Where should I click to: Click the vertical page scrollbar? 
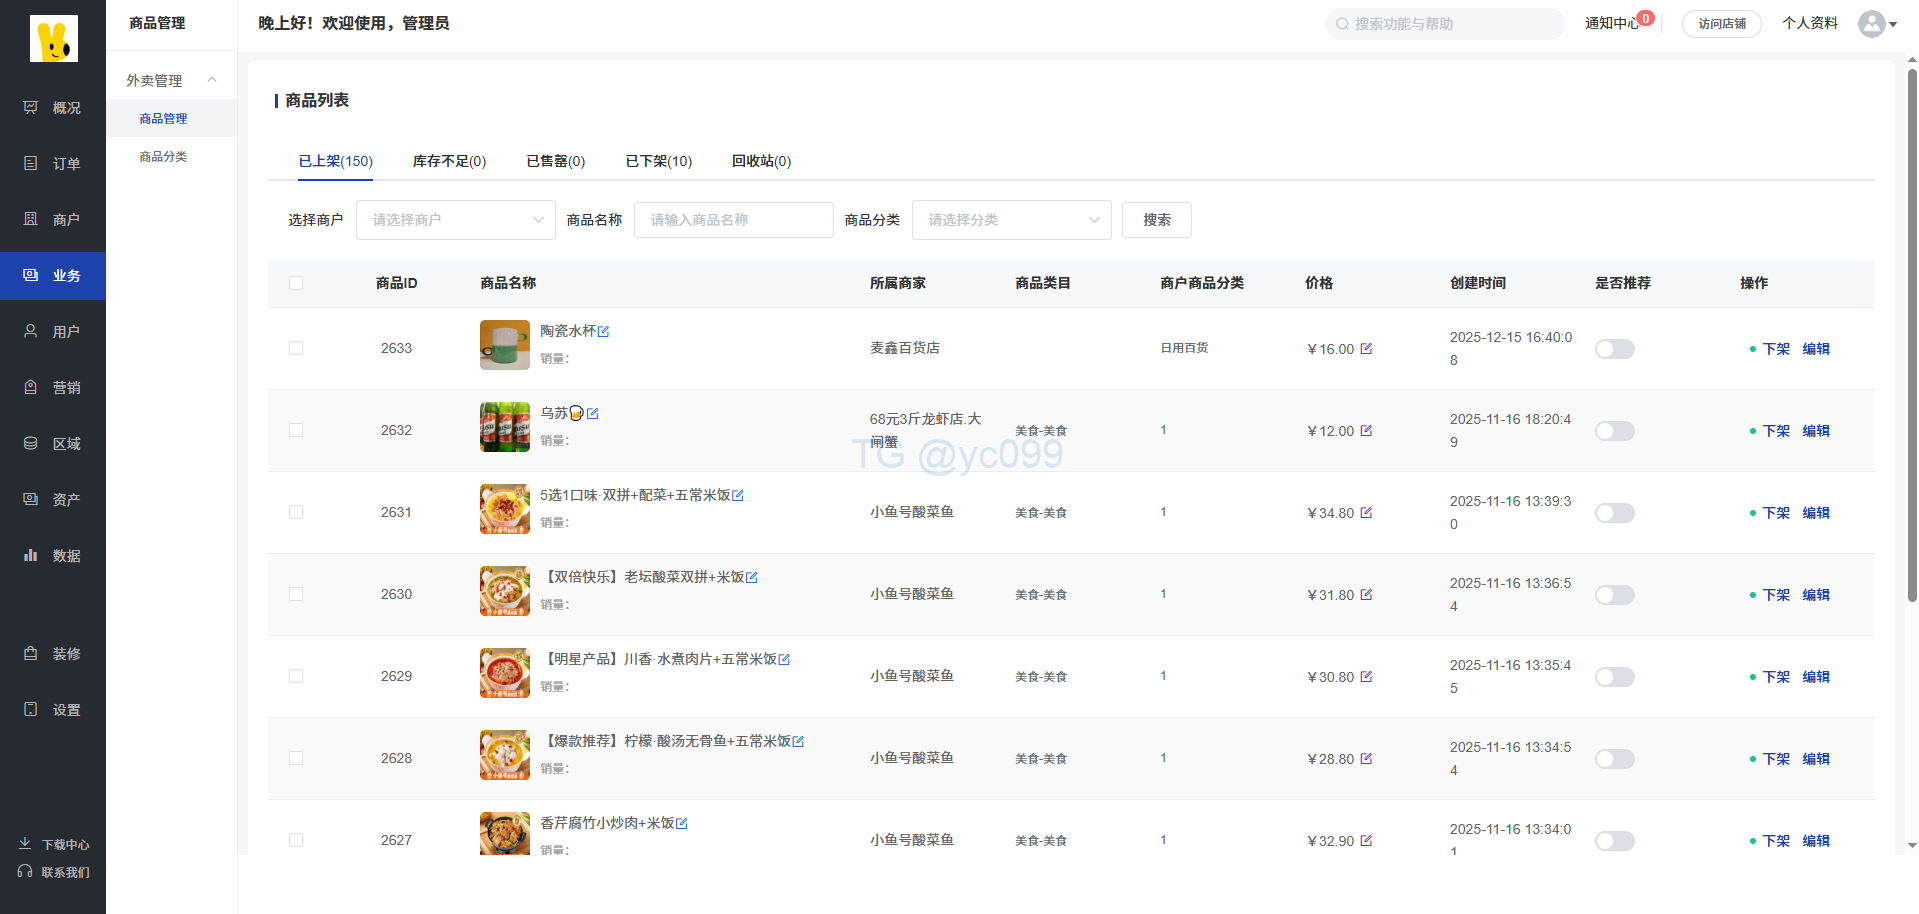point(1912,330)
